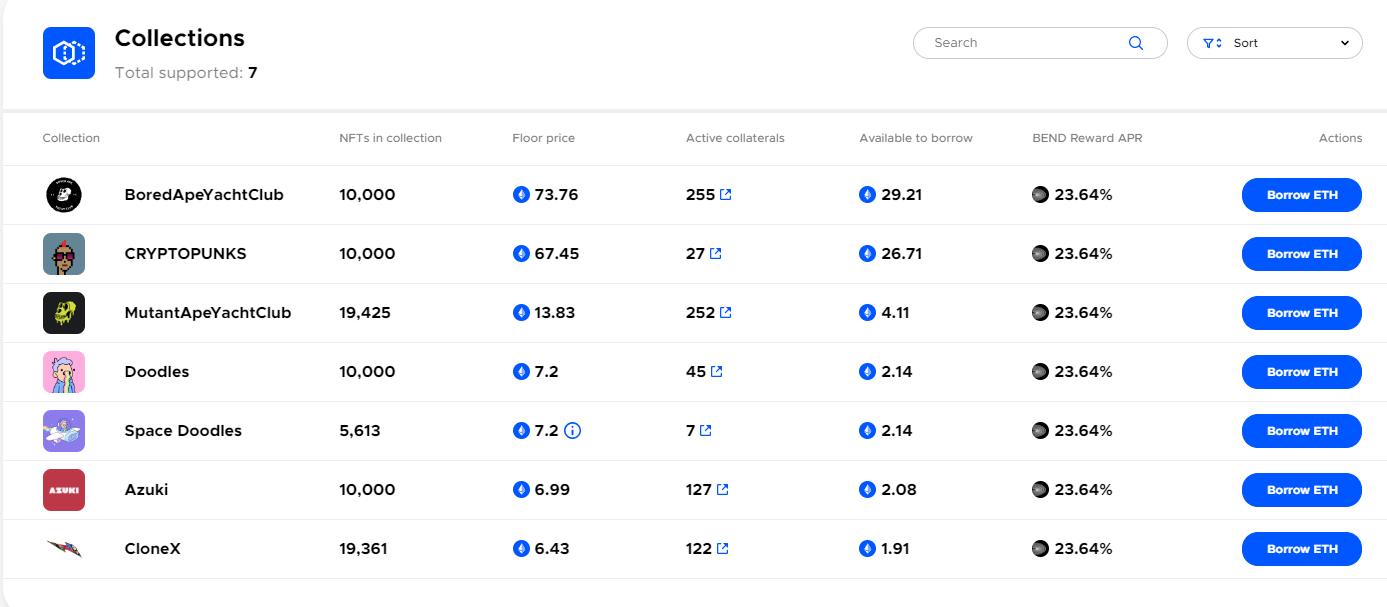Viewport: 1387px width, 607px height.
Task: Open CloneX active collaterals external link icon
Action: coord(723,549)
